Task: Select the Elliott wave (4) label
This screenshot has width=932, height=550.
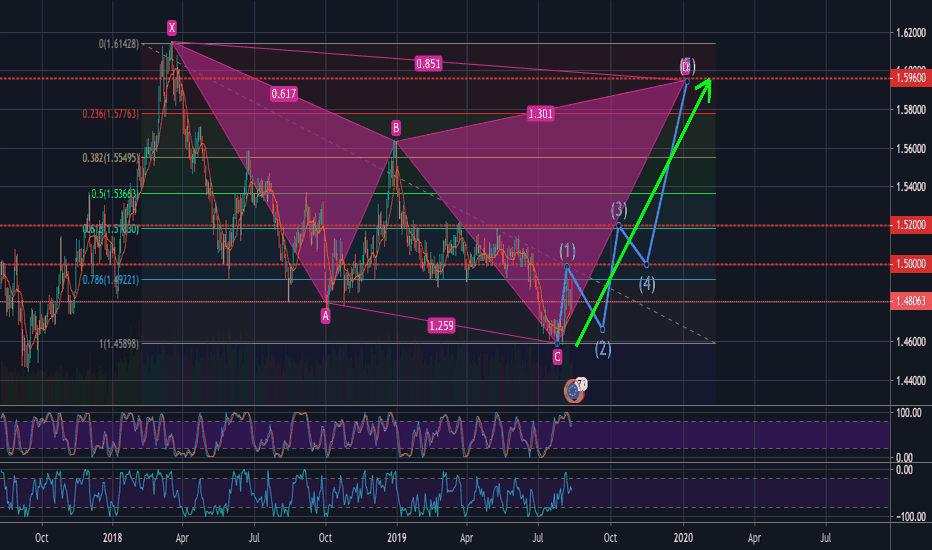Action: [647, 284]
